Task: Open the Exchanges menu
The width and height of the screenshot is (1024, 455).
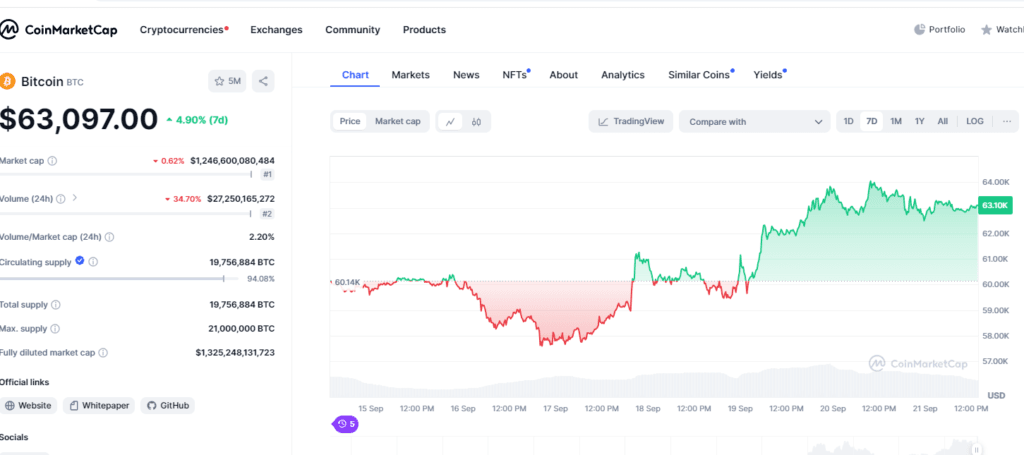Action: (x=276, y=30)
